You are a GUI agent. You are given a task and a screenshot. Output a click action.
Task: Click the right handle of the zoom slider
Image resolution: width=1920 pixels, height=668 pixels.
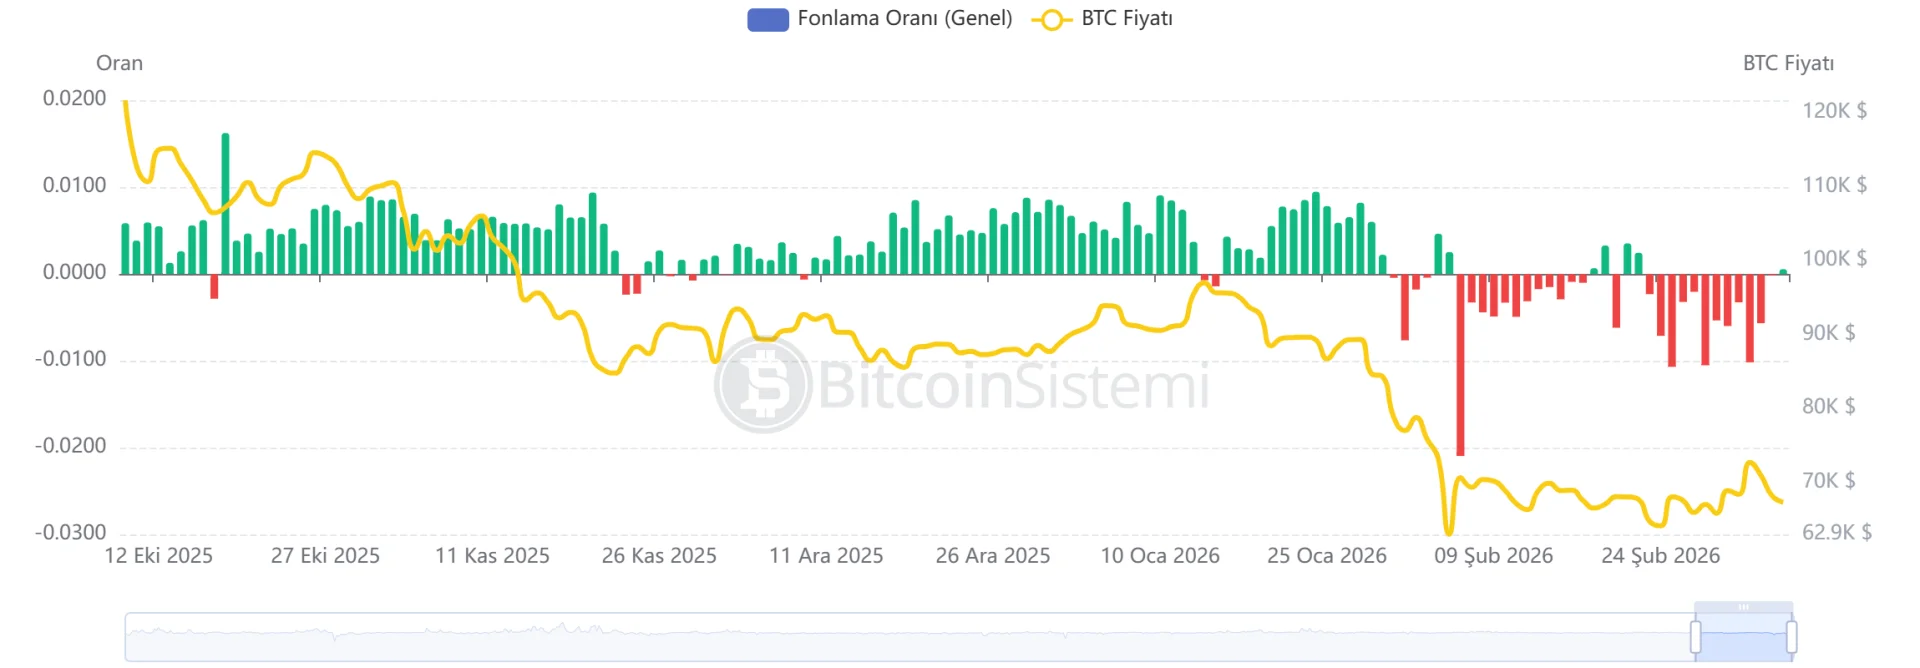point(1791,636)
